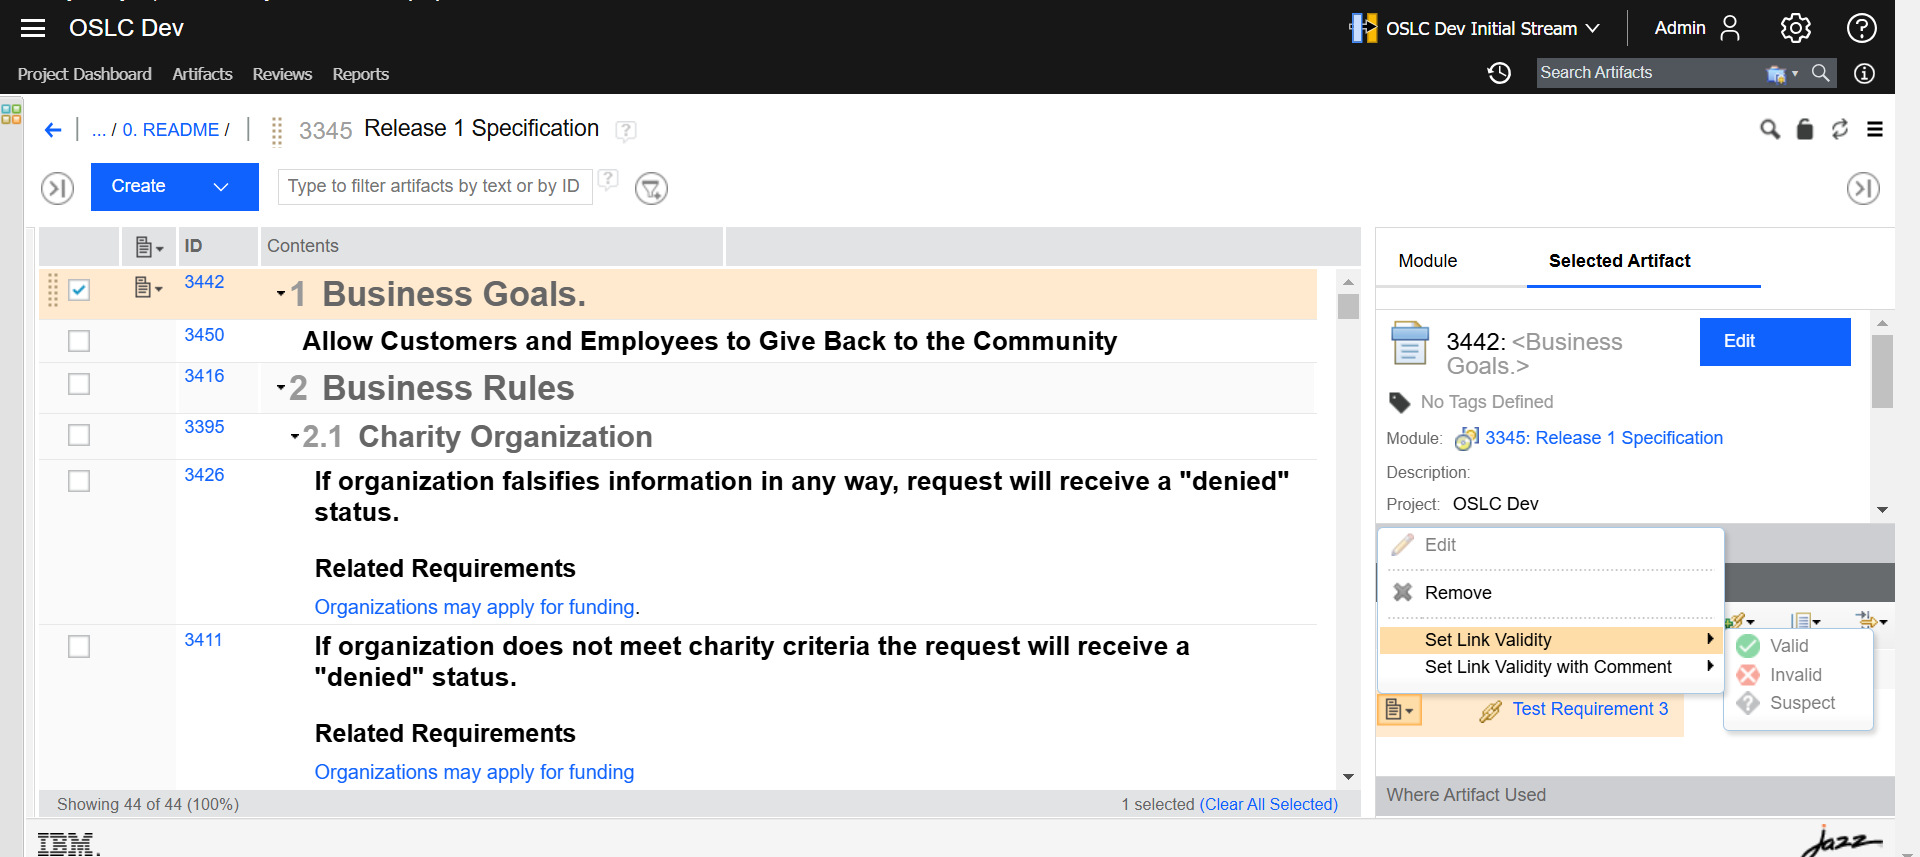Image resolution: width=1920 pixels, height=857 pixels.
Task: Go back using the left arrow
Action: (53, 130)
